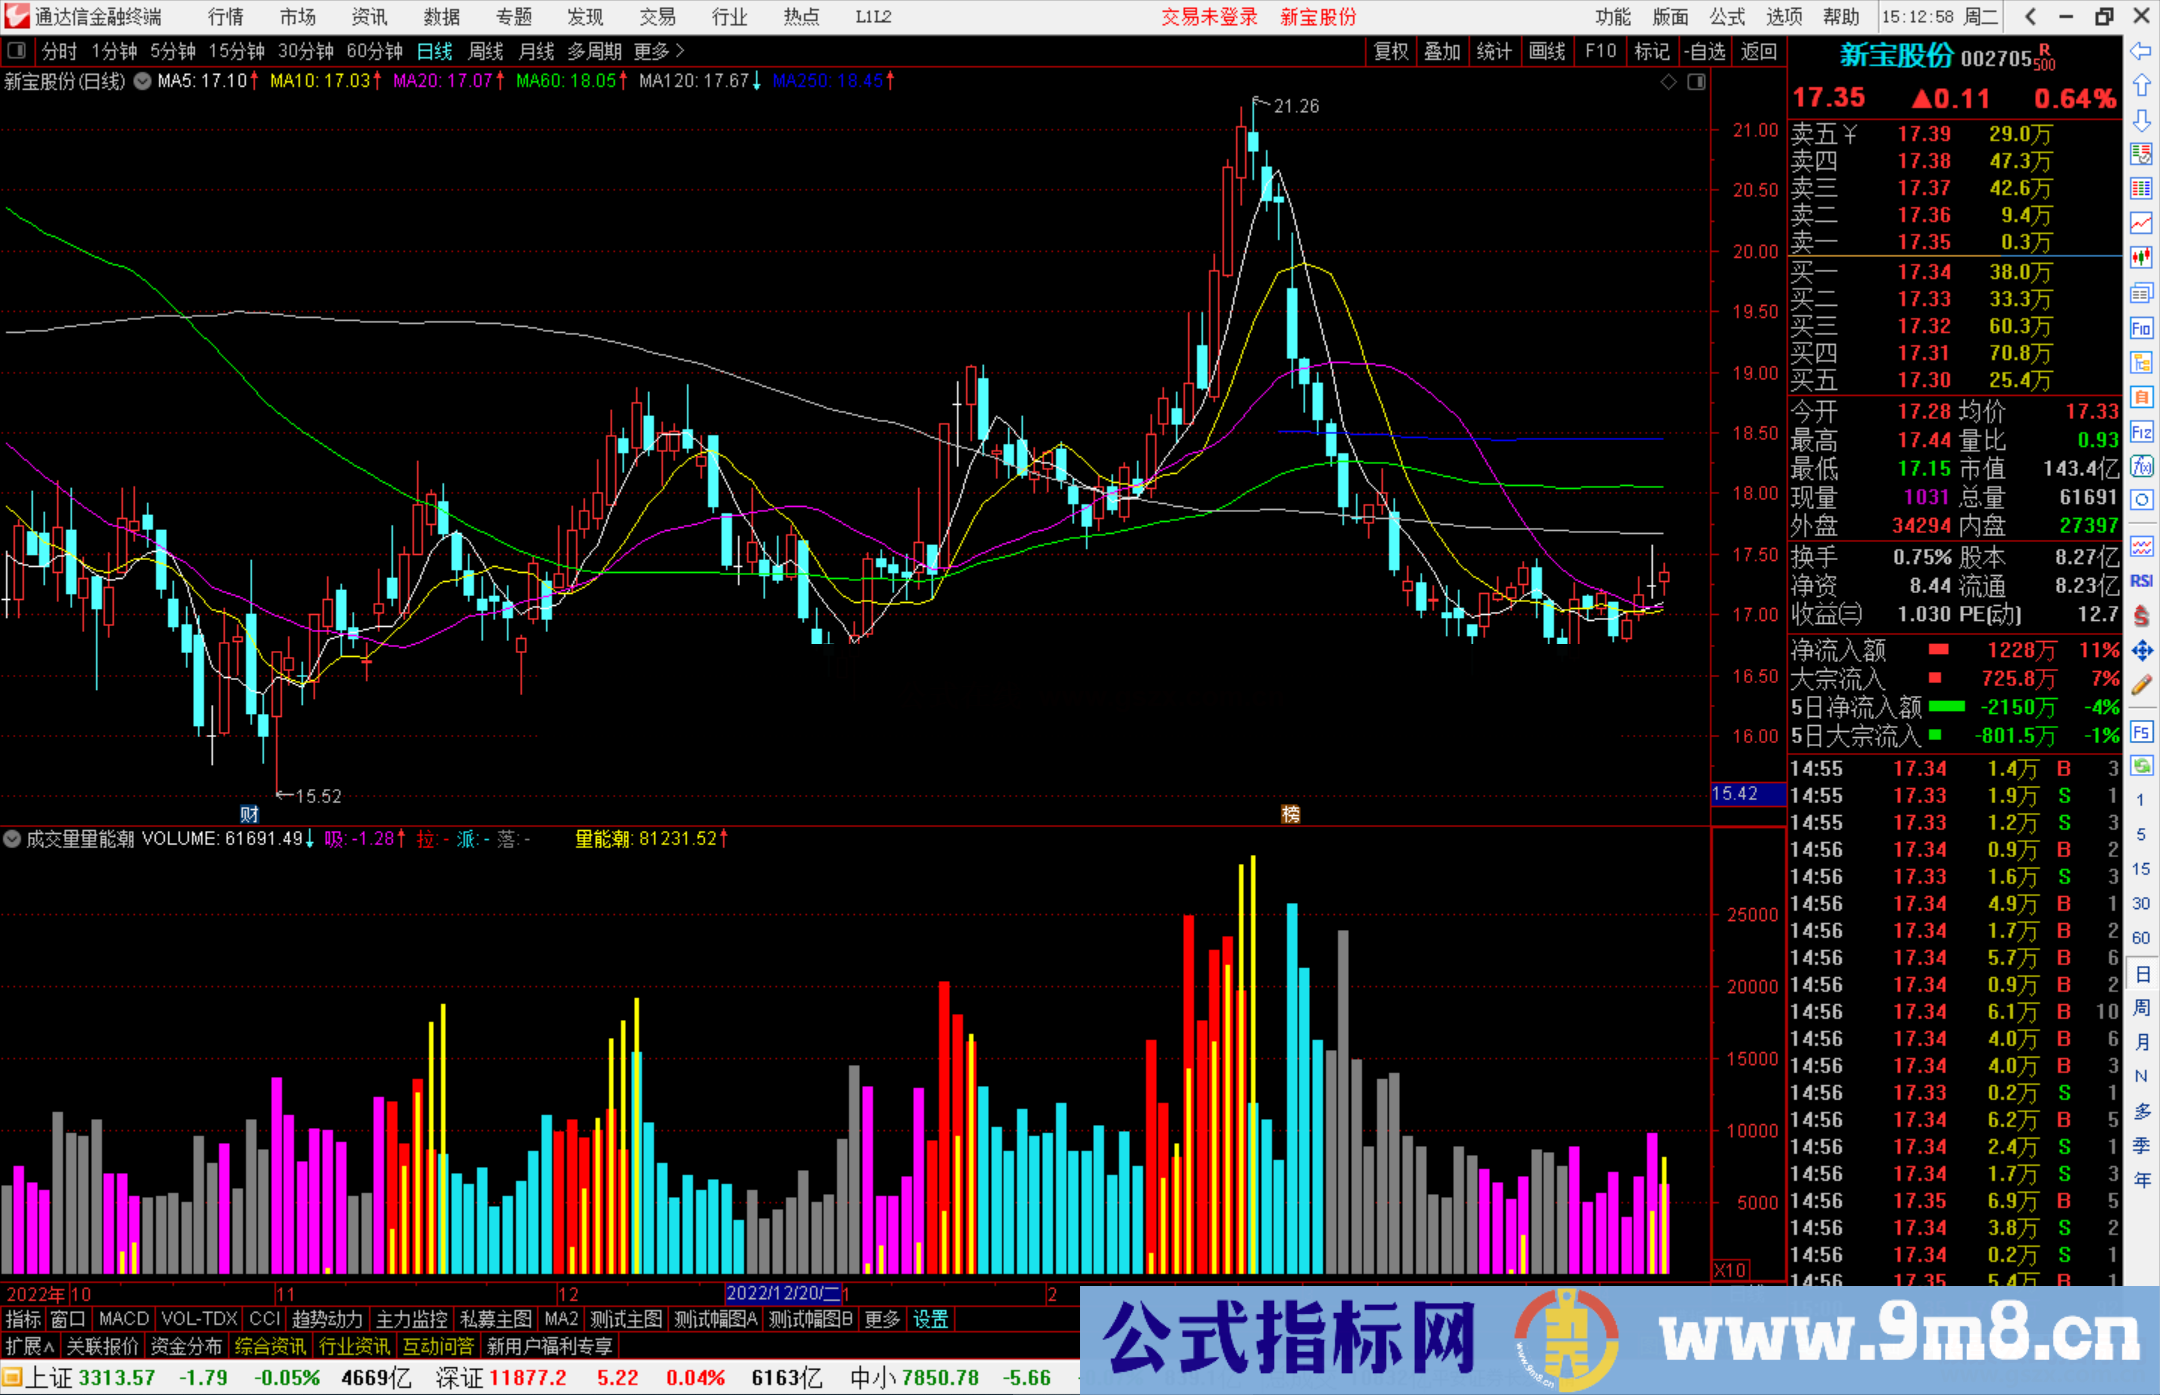
Task: Open the F10 company info sidebar icon
Action: 2141,328
